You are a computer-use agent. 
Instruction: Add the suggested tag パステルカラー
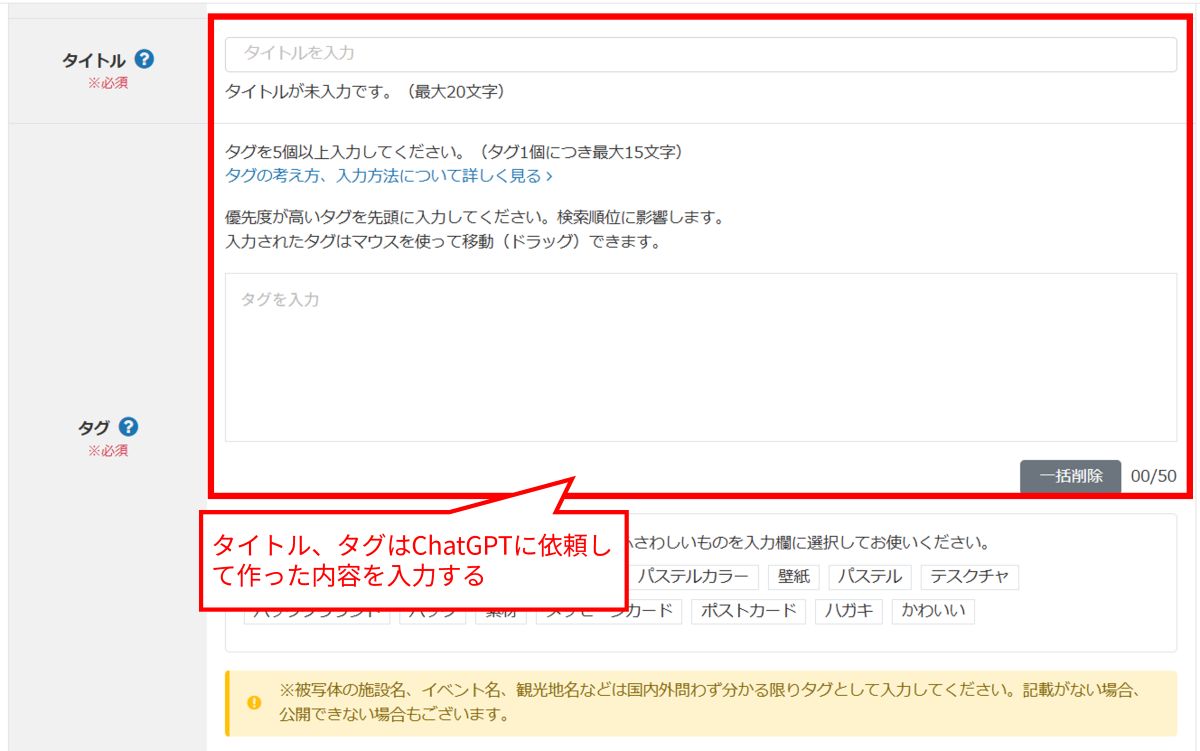[x=692, y=577]
